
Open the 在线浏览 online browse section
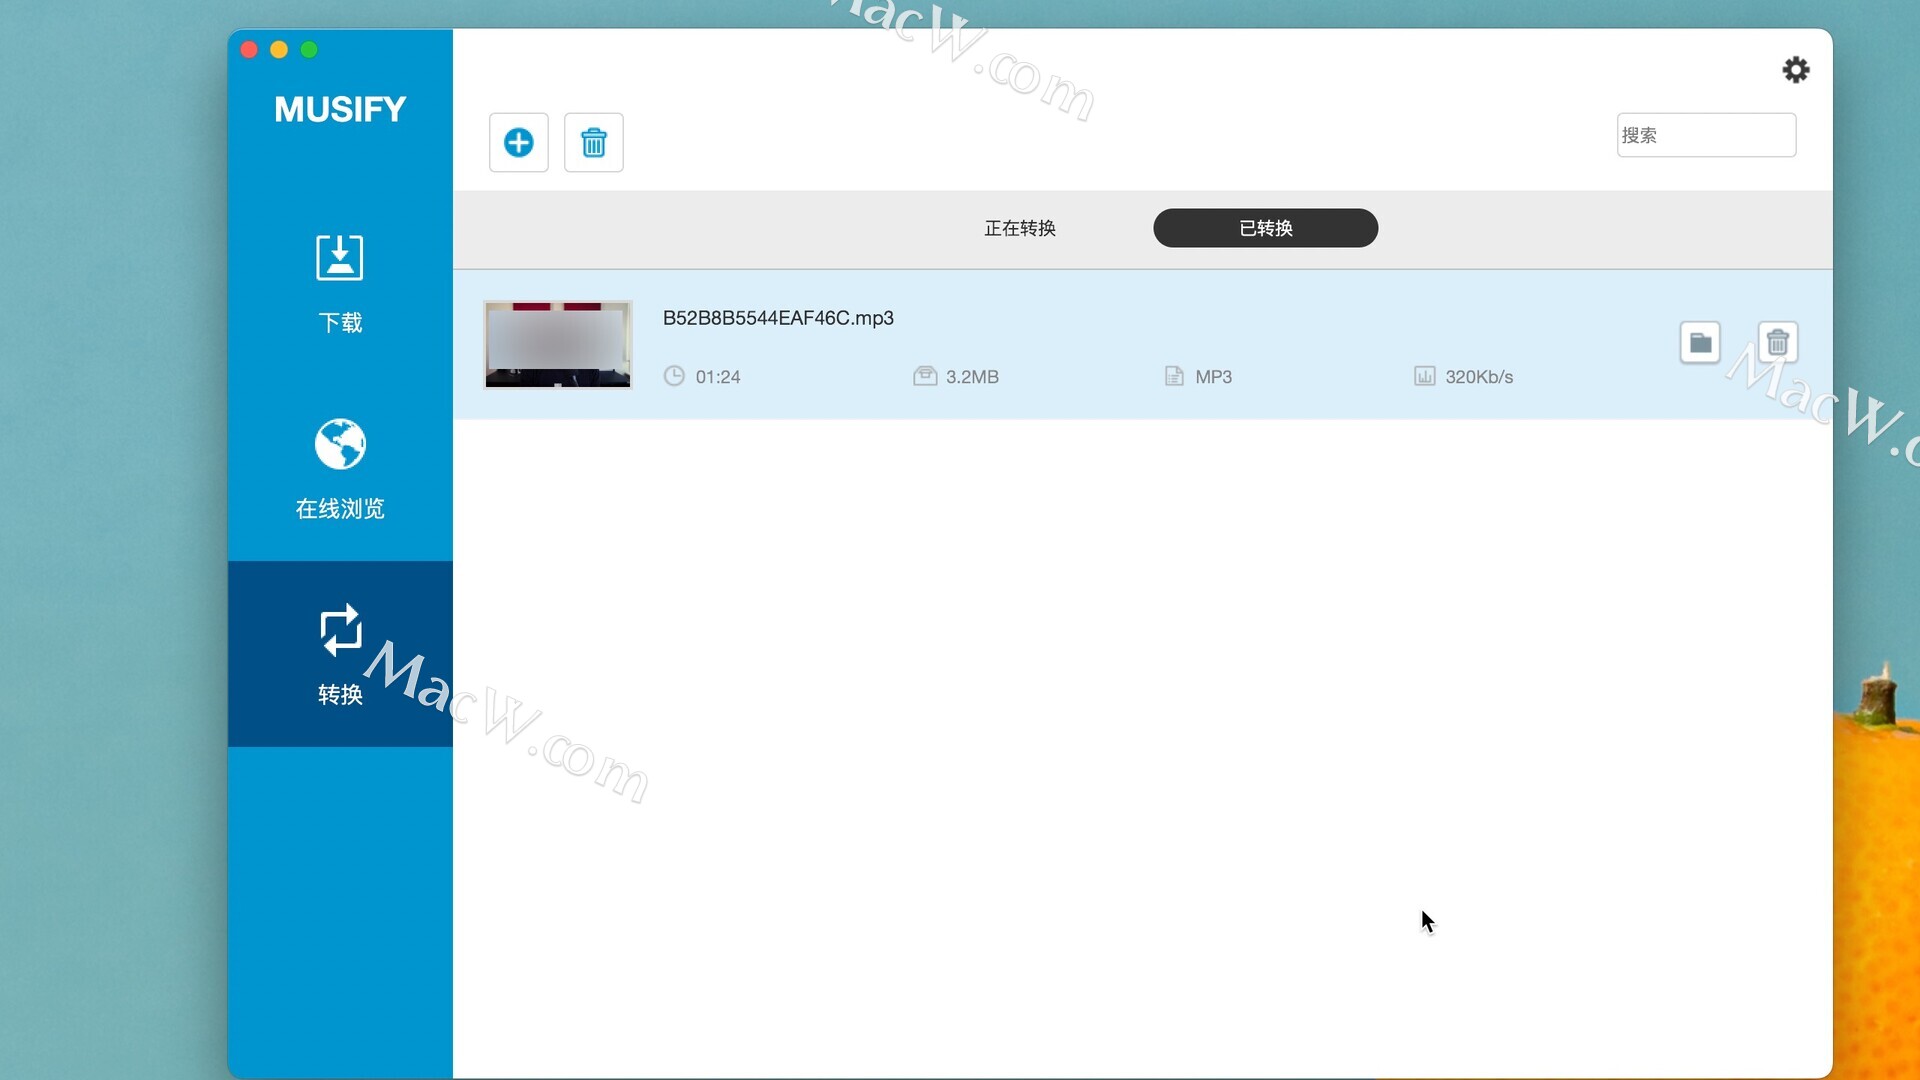[340, 469]
